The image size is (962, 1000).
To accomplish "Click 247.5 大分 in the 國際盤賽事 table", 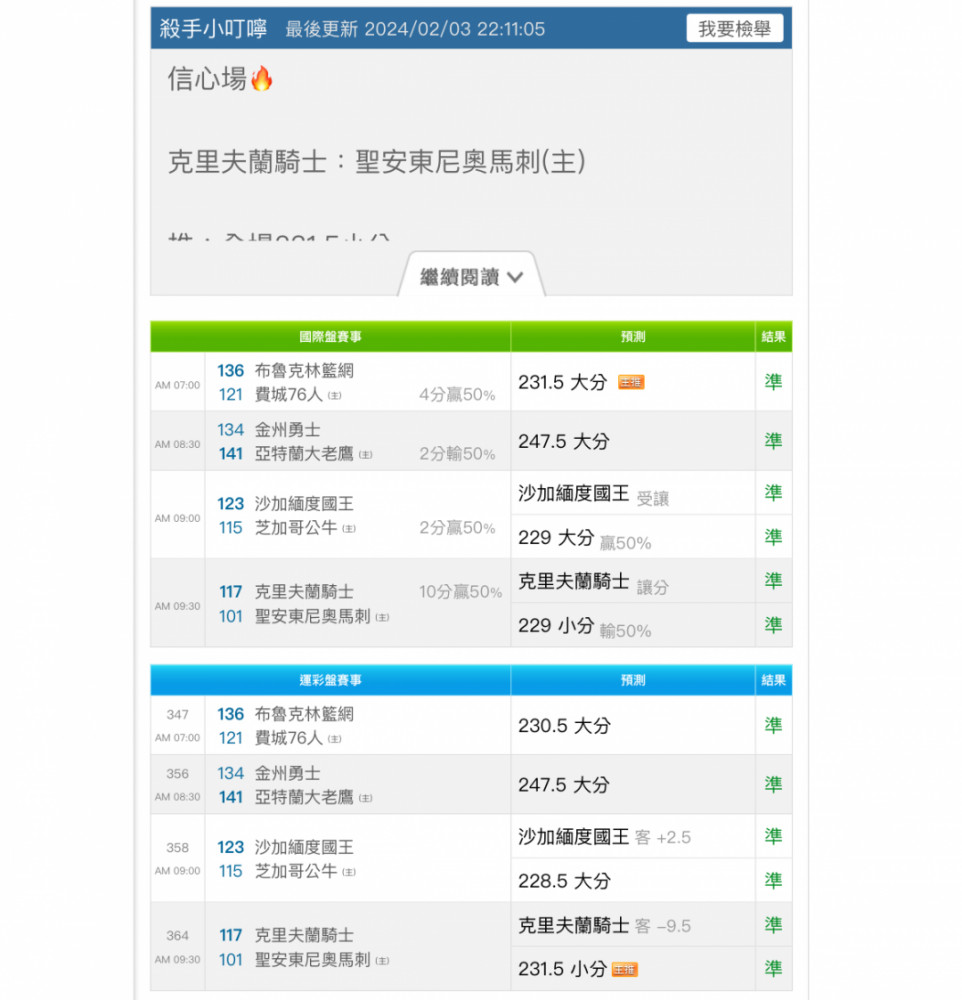I will [x=564, y=441].
